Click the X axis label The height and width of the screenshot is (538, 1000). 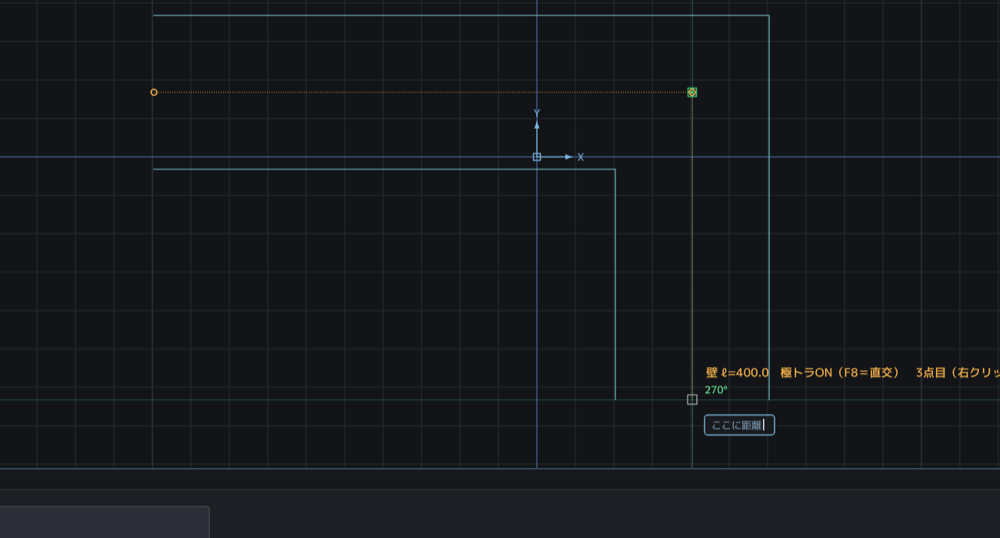(580, 157)
